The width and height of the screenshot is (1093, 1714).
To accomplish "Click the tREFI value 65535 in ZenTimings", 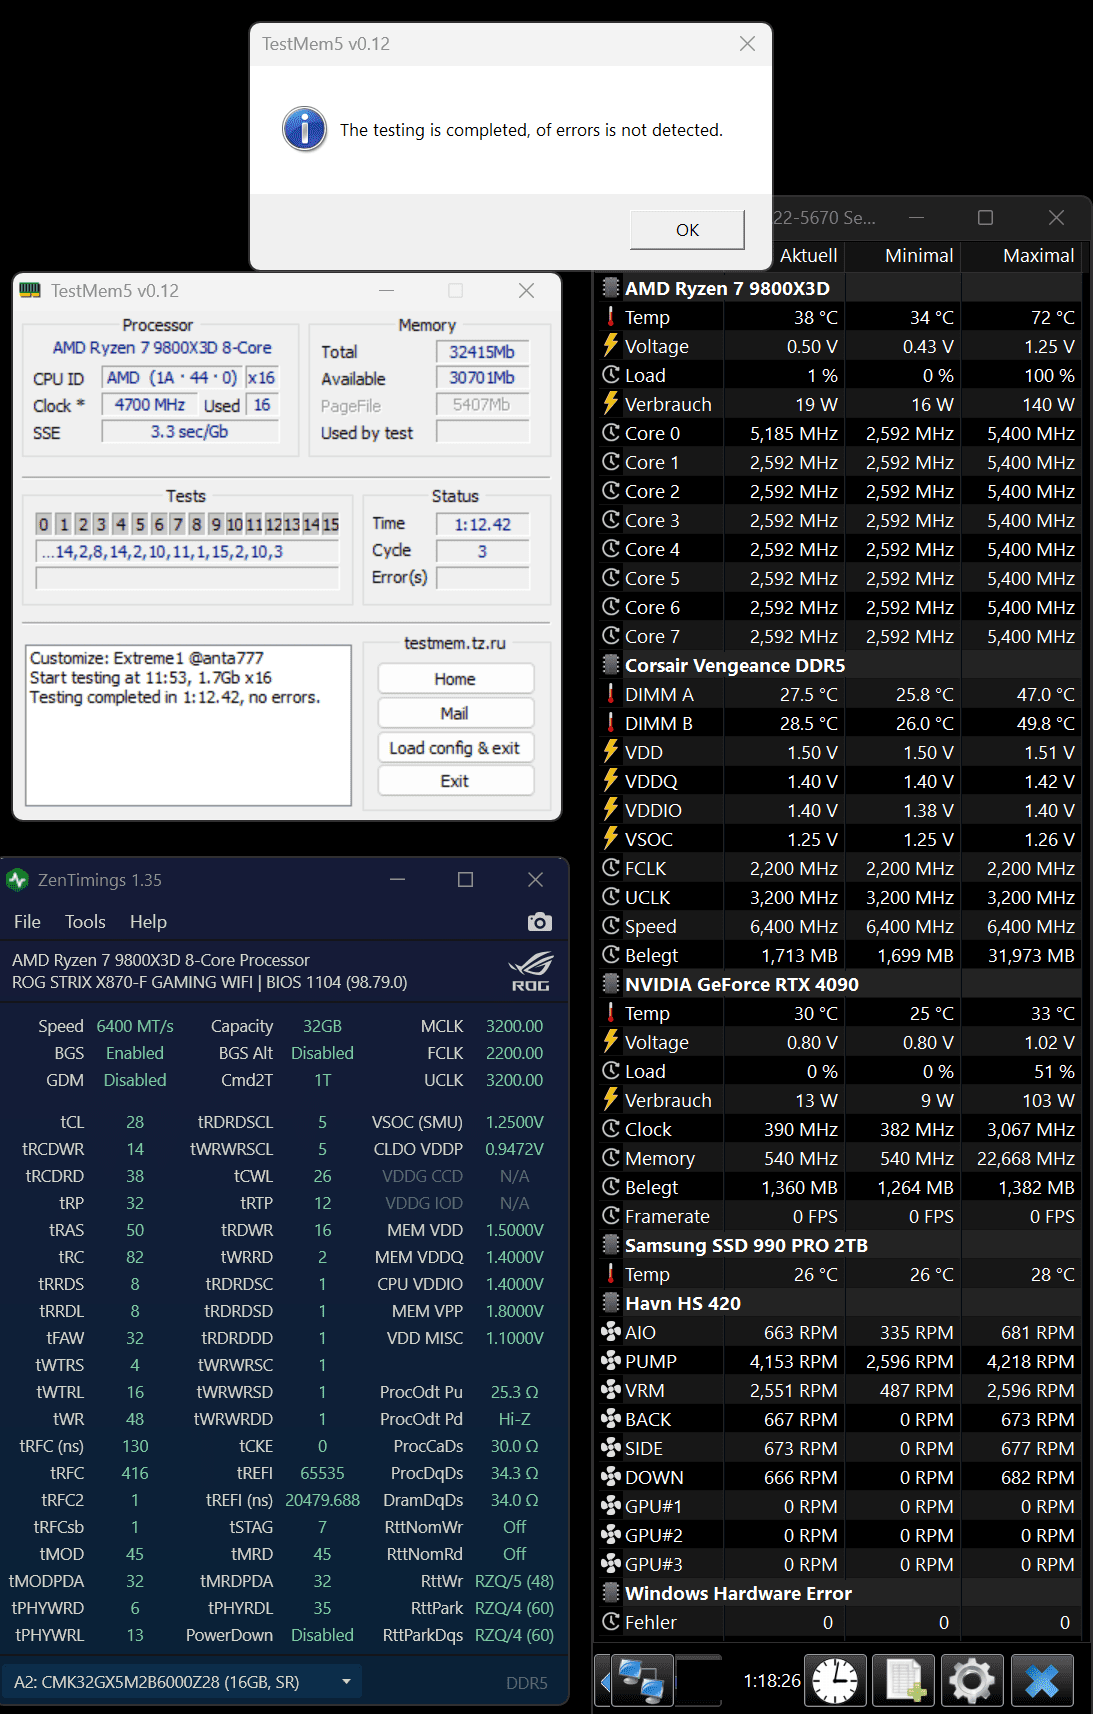I will pyautogui.click(x=322, y=1473).
